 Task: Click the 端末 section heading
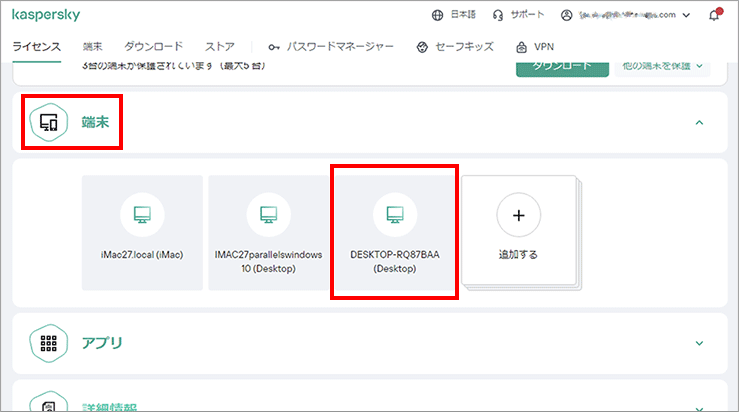[x=95, y=122]
